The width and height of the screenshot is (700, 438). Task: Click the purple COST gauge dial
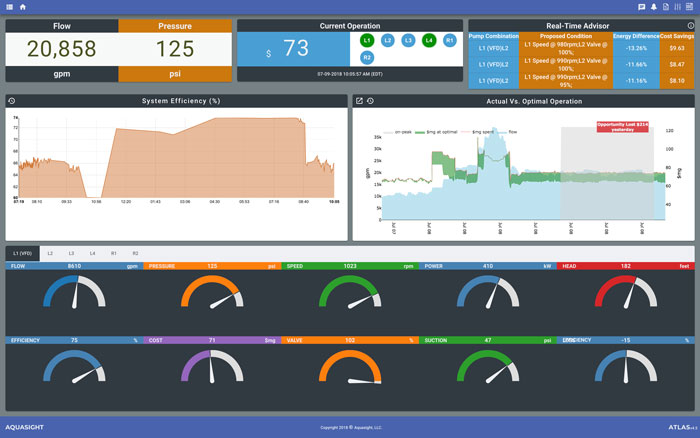point(212,366)
